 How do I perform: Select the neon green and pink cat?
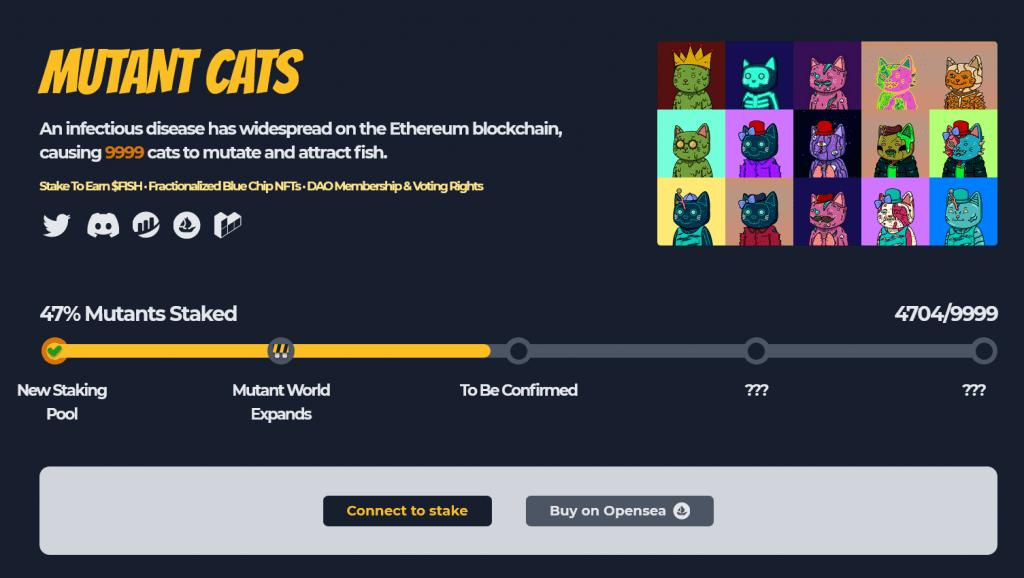click(x=895, y=75)
